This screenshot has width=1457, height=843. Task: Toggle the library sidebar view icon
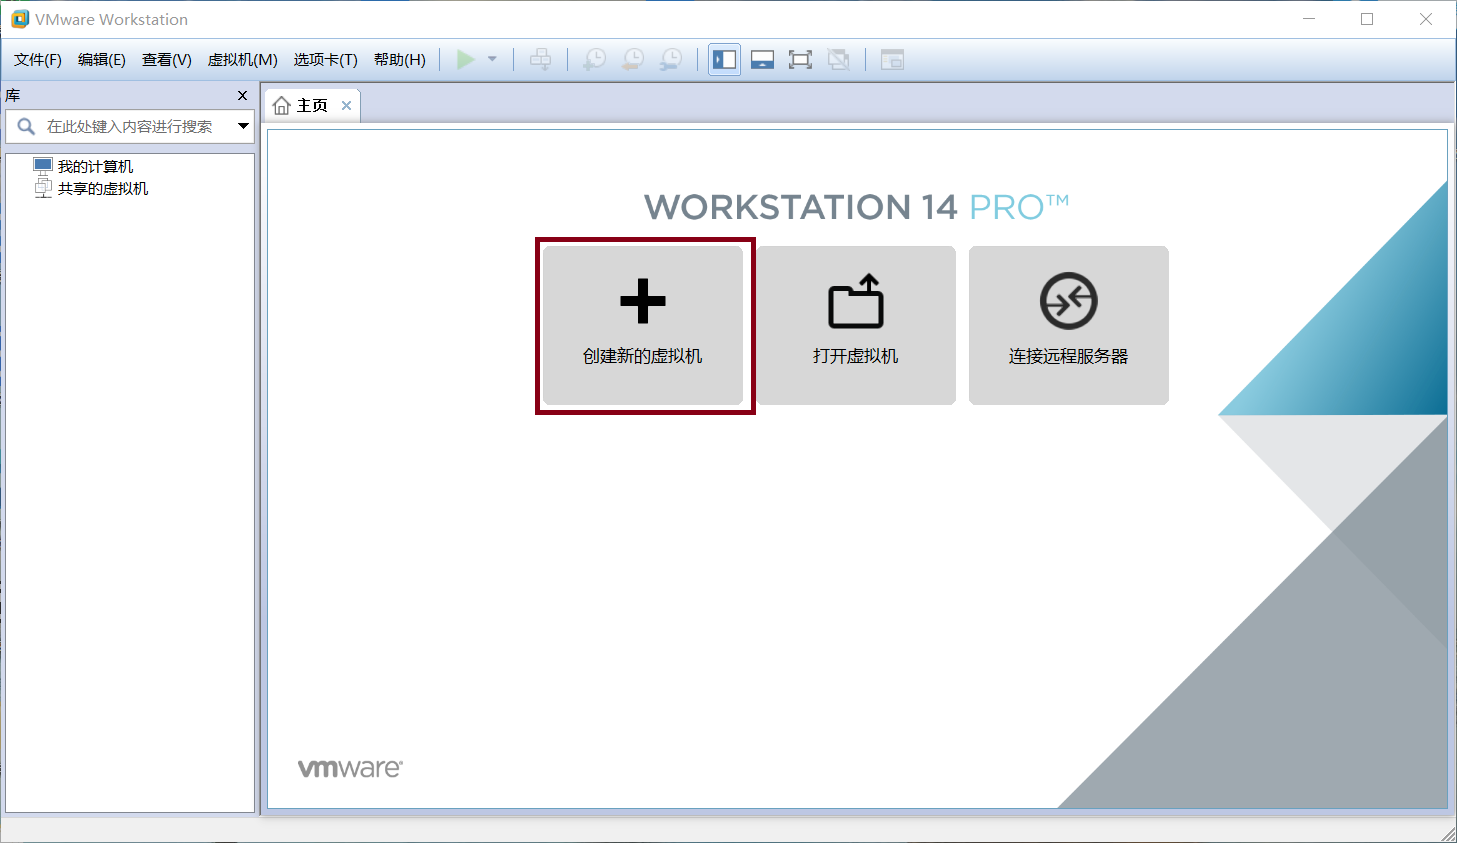(x=725, y=60)
